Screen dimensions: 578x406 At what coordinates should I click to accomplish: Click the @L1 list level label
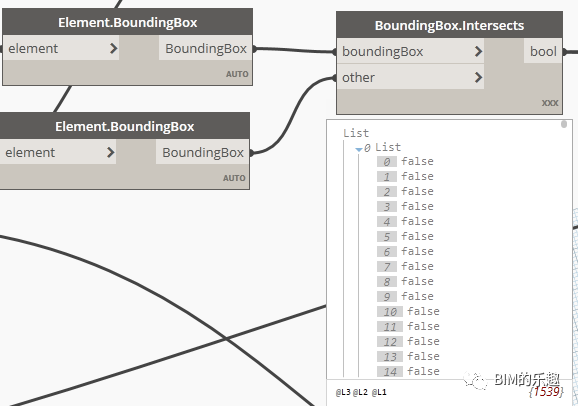coord(379,392)
